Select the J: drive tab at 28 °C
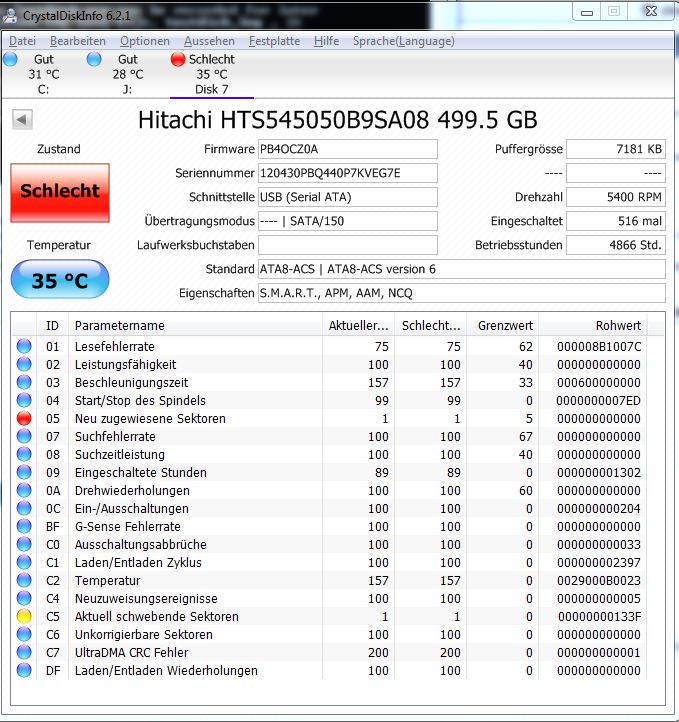This screenshot has width=679, height=722. 128,74
